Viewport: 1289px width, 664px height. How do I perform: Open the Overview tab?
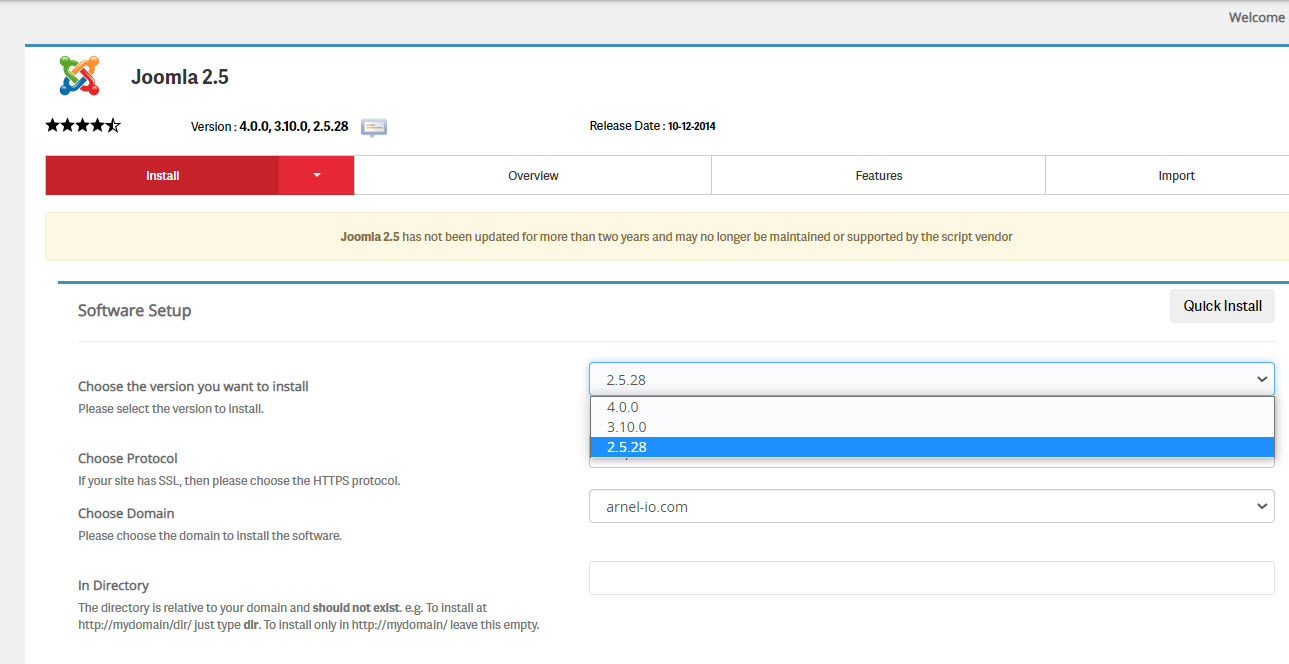pyautogui.click(x=533, y=175)
